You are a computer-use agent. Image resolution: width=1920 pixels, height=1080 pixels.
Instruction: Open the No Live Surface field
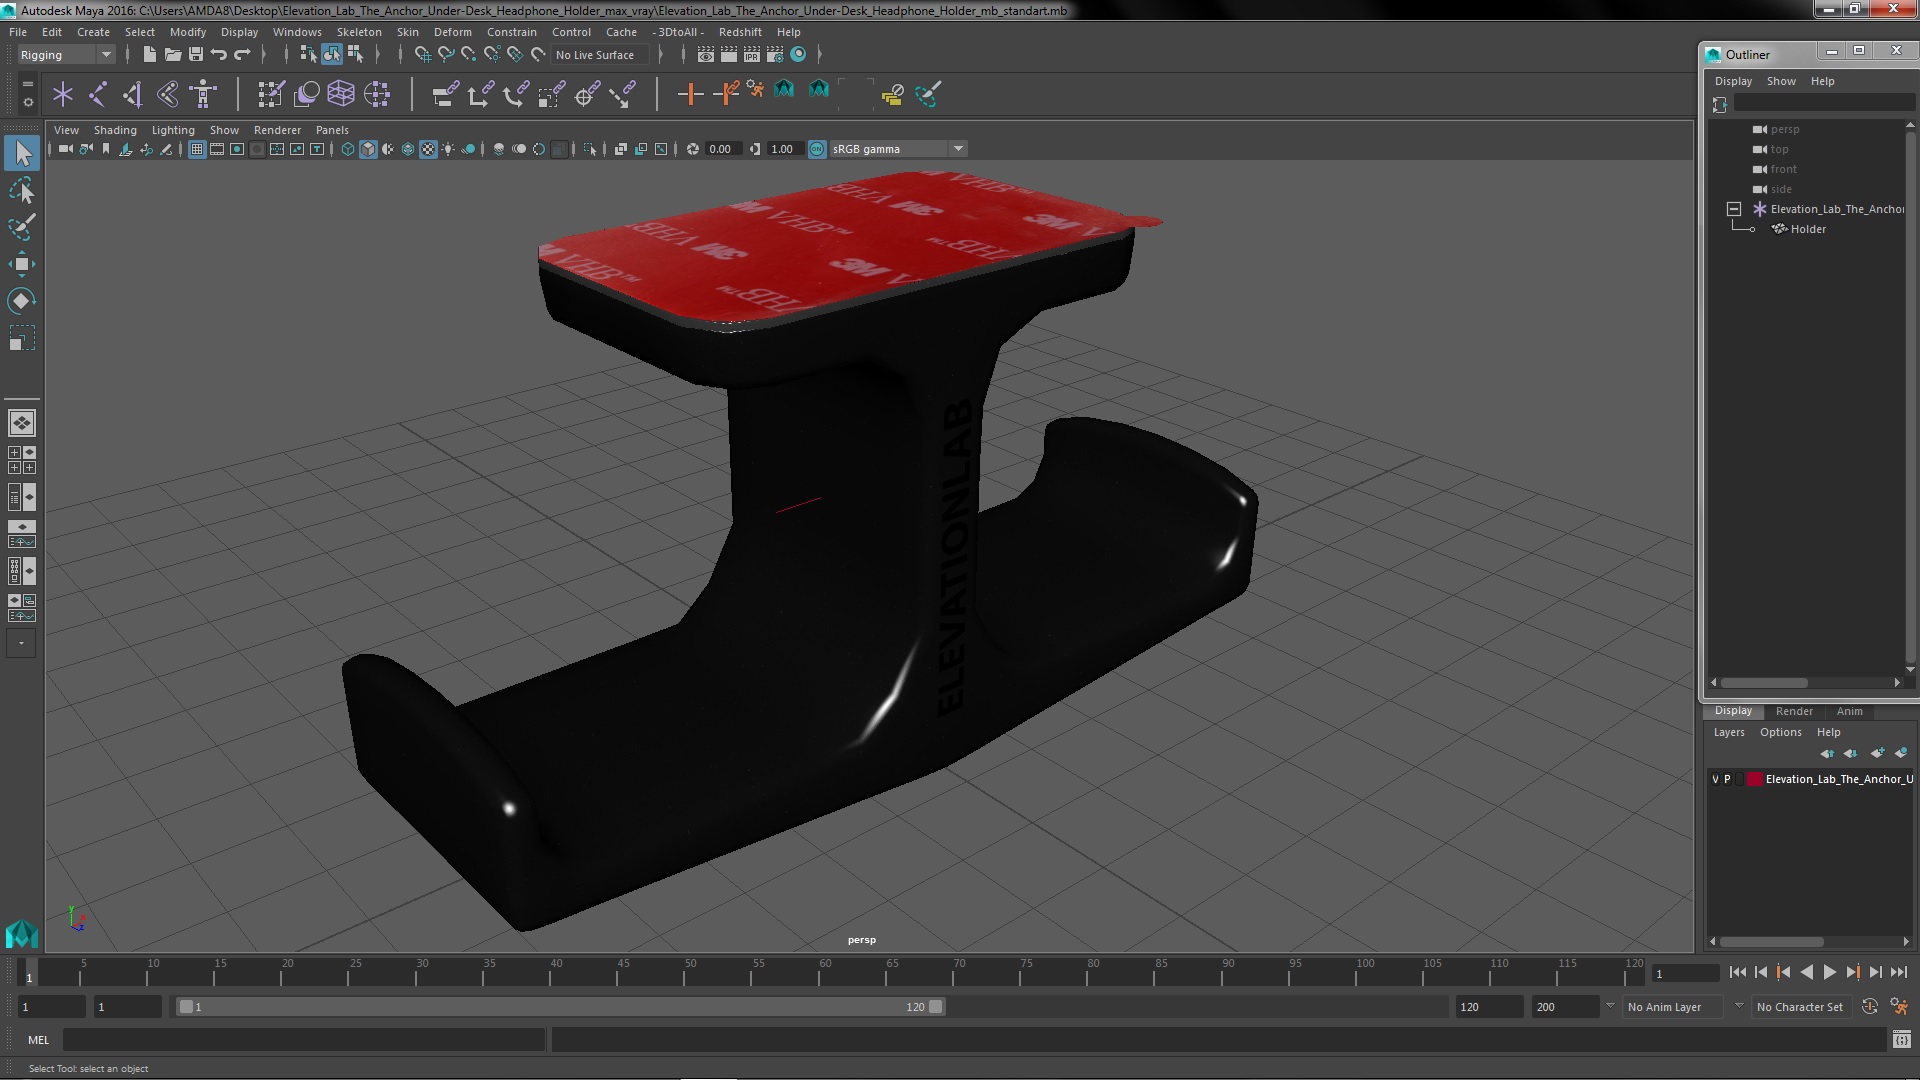click(x=600, y=55)
